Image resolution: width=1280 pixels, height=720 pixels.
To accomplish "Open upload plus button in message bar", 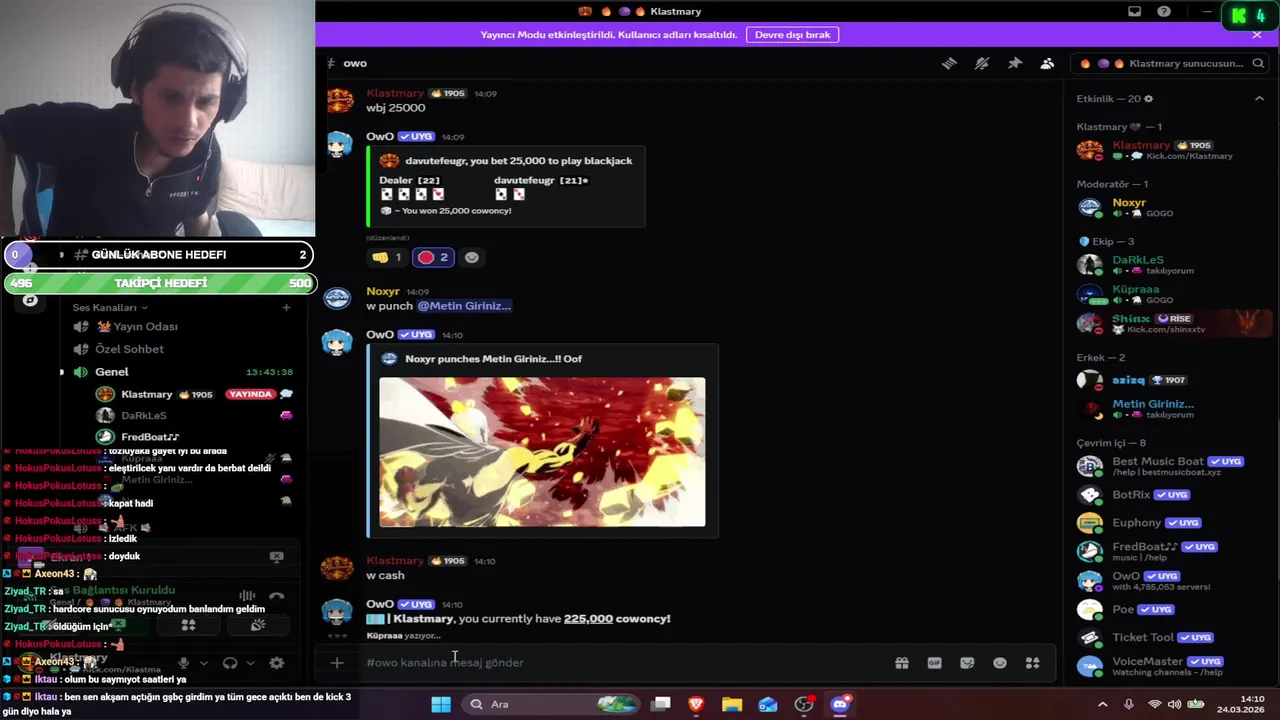I will point(337,662).
